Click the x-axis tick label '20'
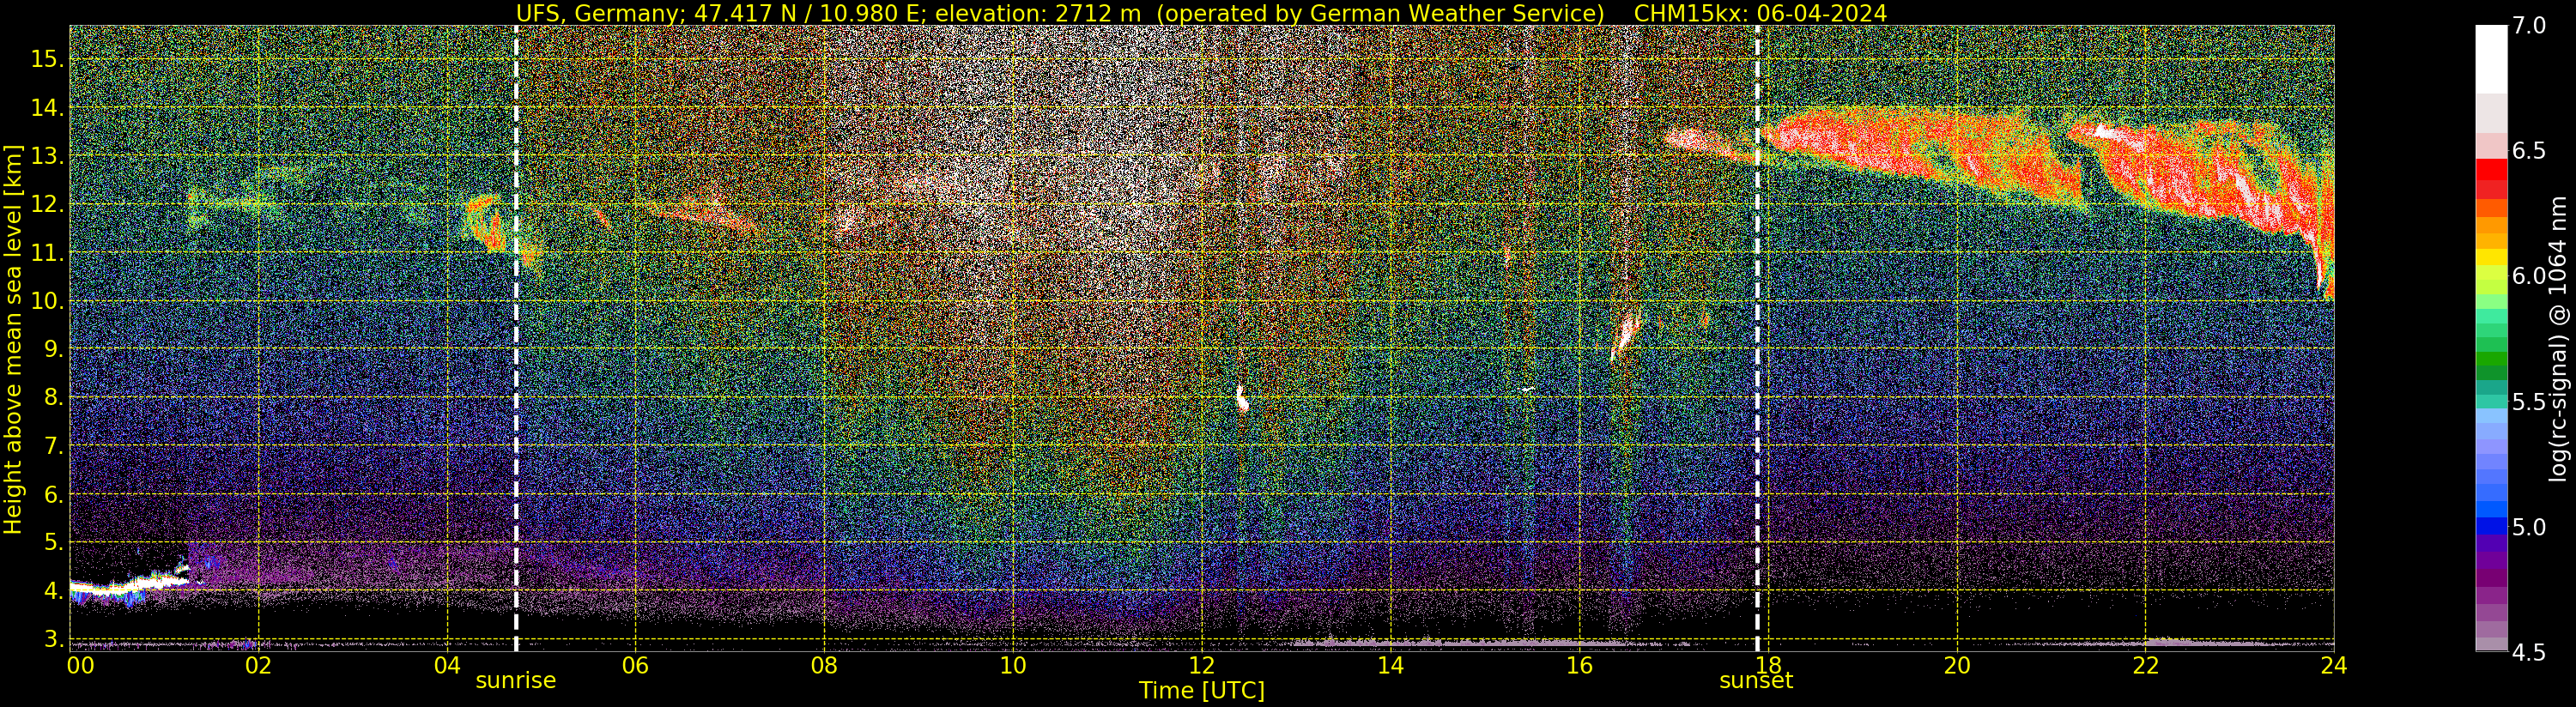 (x=1956, y=665)
